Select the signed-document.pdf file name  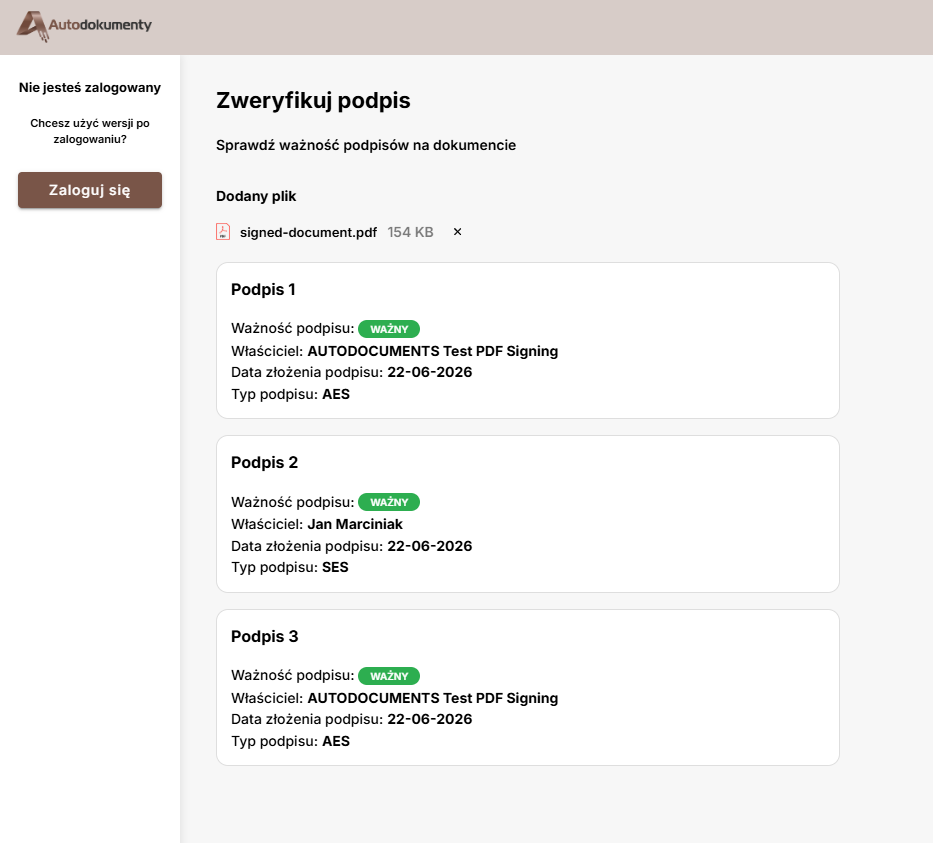308,232
